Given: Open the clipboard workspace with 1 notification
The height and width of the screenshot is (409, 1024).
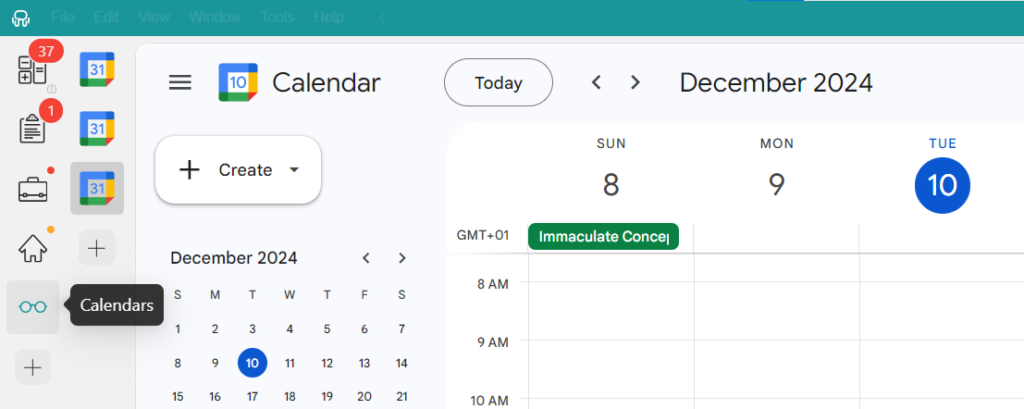Looking at the screenshot, I should pyautogui.click(x=33, y=129).
